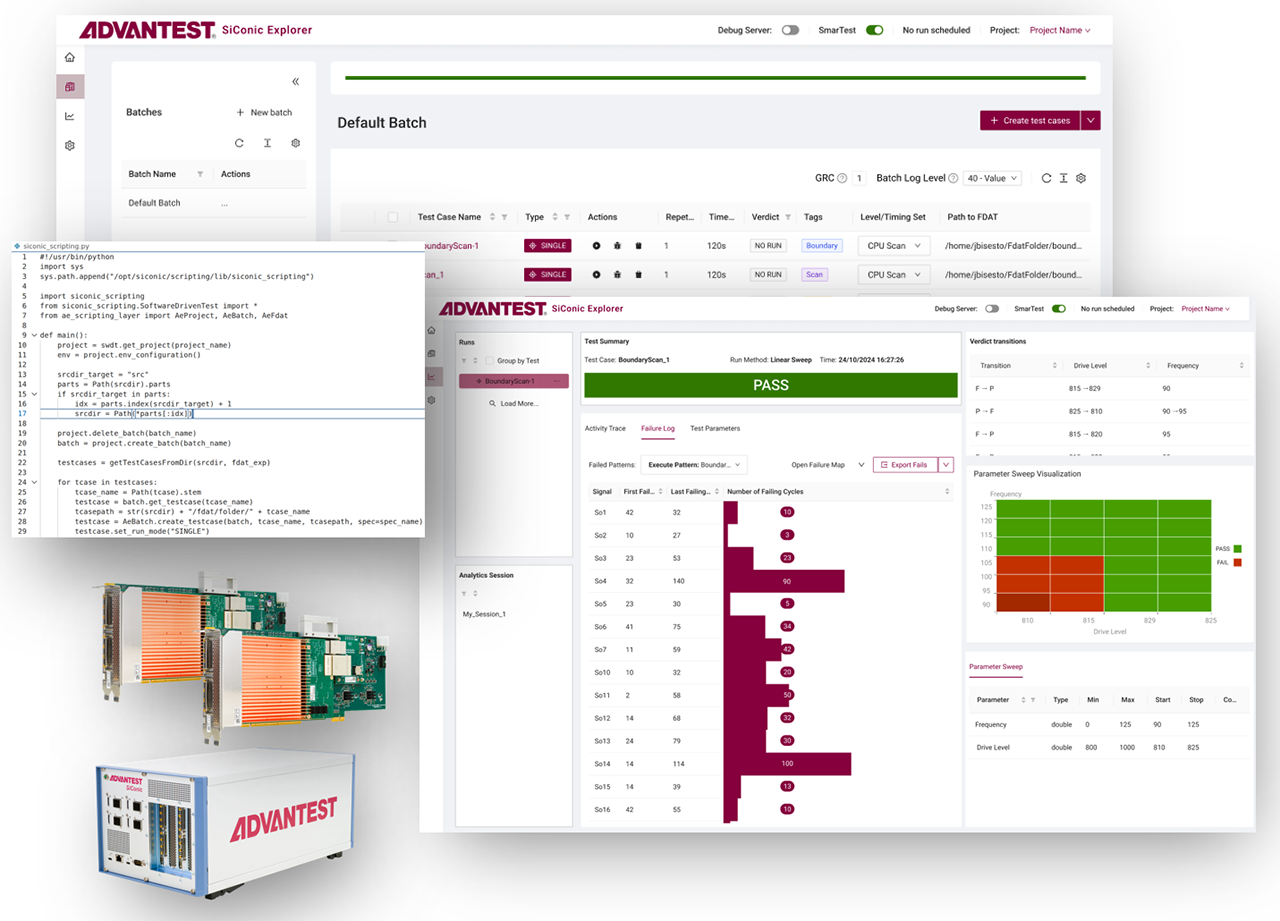Sort Transition column in Verdict transitions
The height and width of the screenshot is (921, 1280).
point(1055,366)
